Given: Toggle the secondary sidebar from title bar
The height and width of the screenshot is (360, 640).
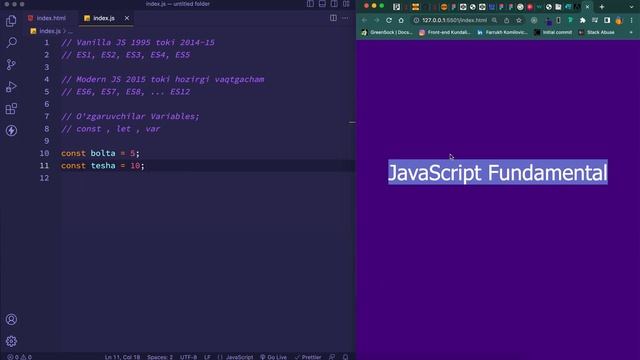Looking at the screenshot, I should click(334, 4).
